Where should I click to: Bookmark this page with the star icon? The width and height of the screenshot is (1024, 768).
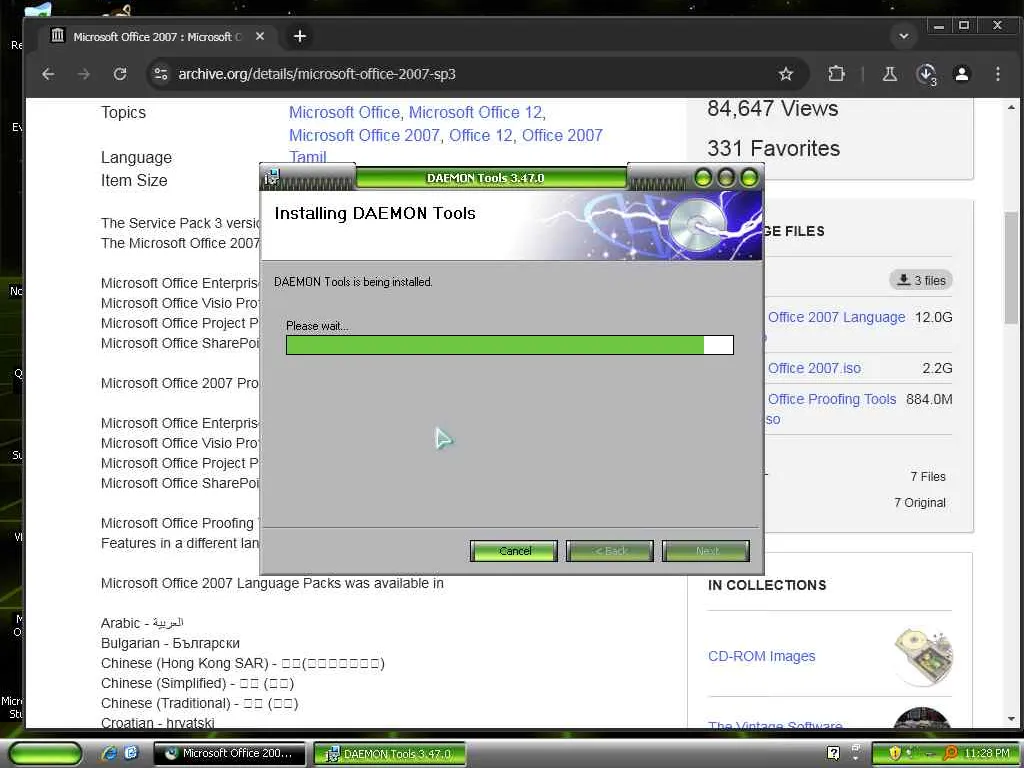(x=786, y=74)
